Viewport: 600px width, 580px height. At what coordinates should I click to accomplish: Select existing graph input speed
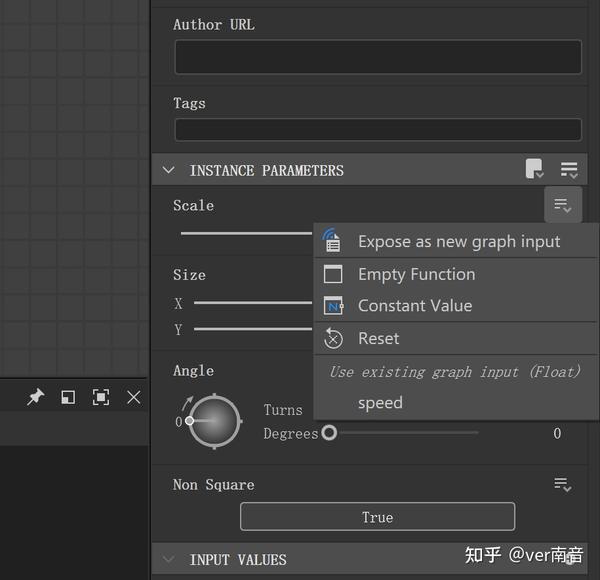point(380,403)
